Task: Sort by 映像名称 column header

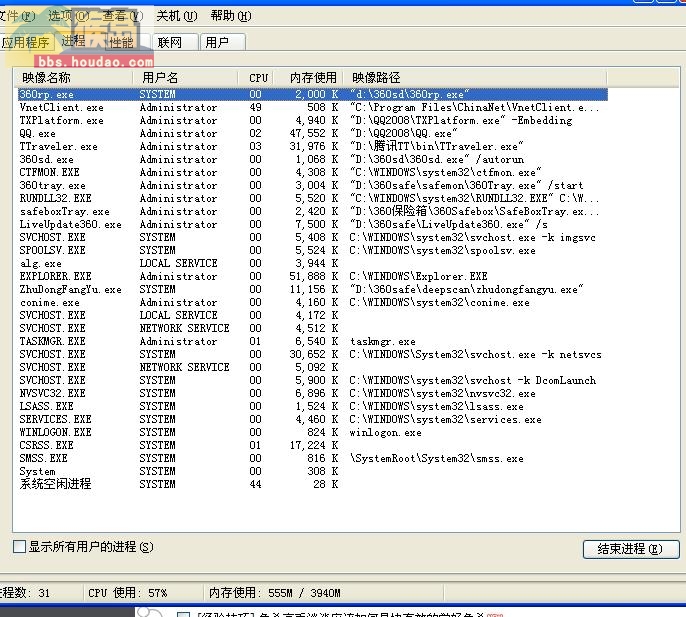Action: [73, 78]
